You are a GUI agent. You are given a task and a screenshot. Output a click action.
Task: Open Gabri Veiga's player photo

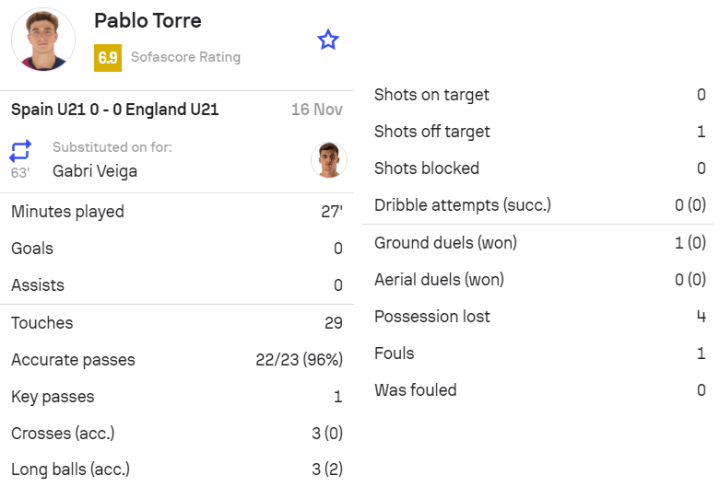coord(328,160)
